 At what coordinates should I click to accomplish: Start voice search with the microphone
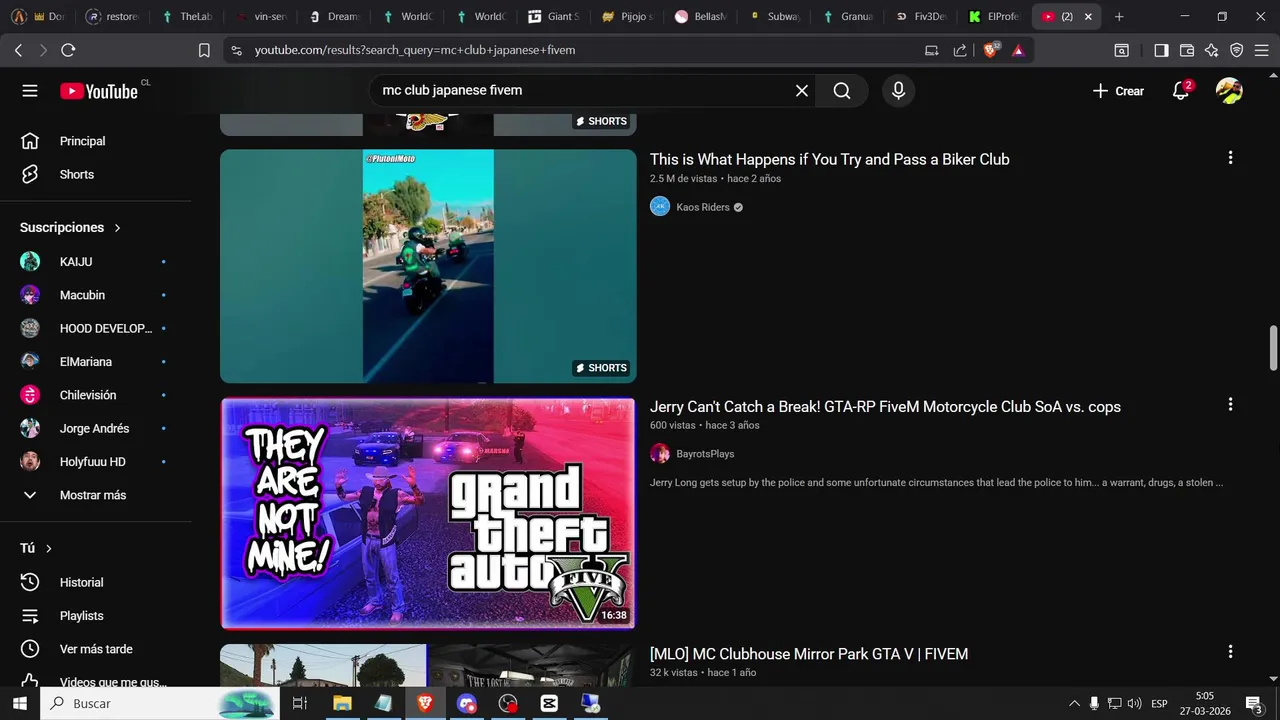click(x=898, y=91)
